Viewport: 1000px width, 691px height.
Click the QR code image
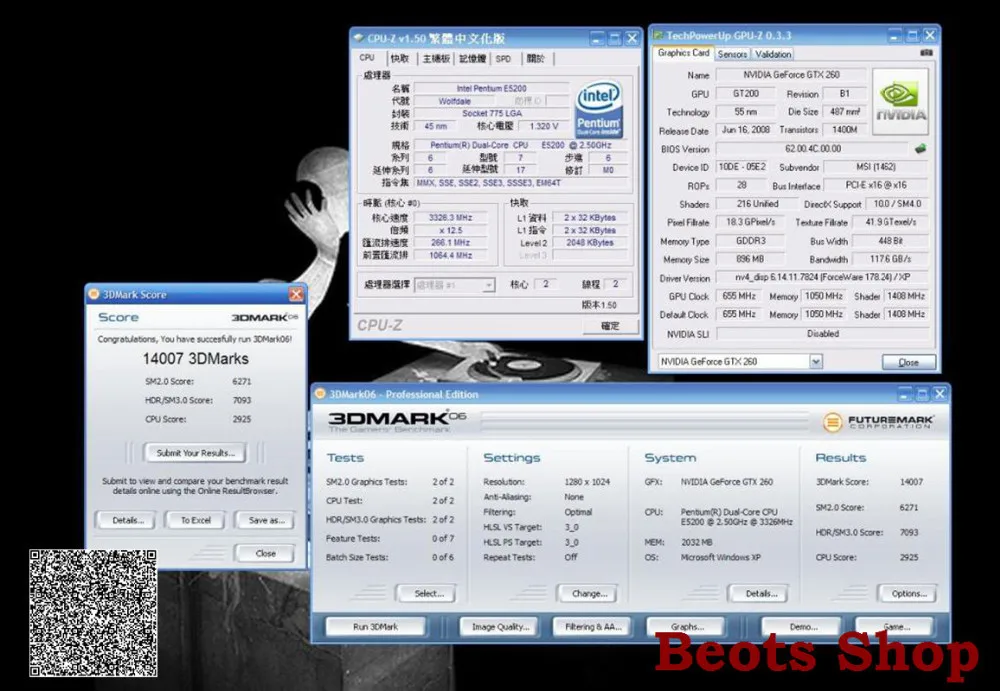point(93,613)
